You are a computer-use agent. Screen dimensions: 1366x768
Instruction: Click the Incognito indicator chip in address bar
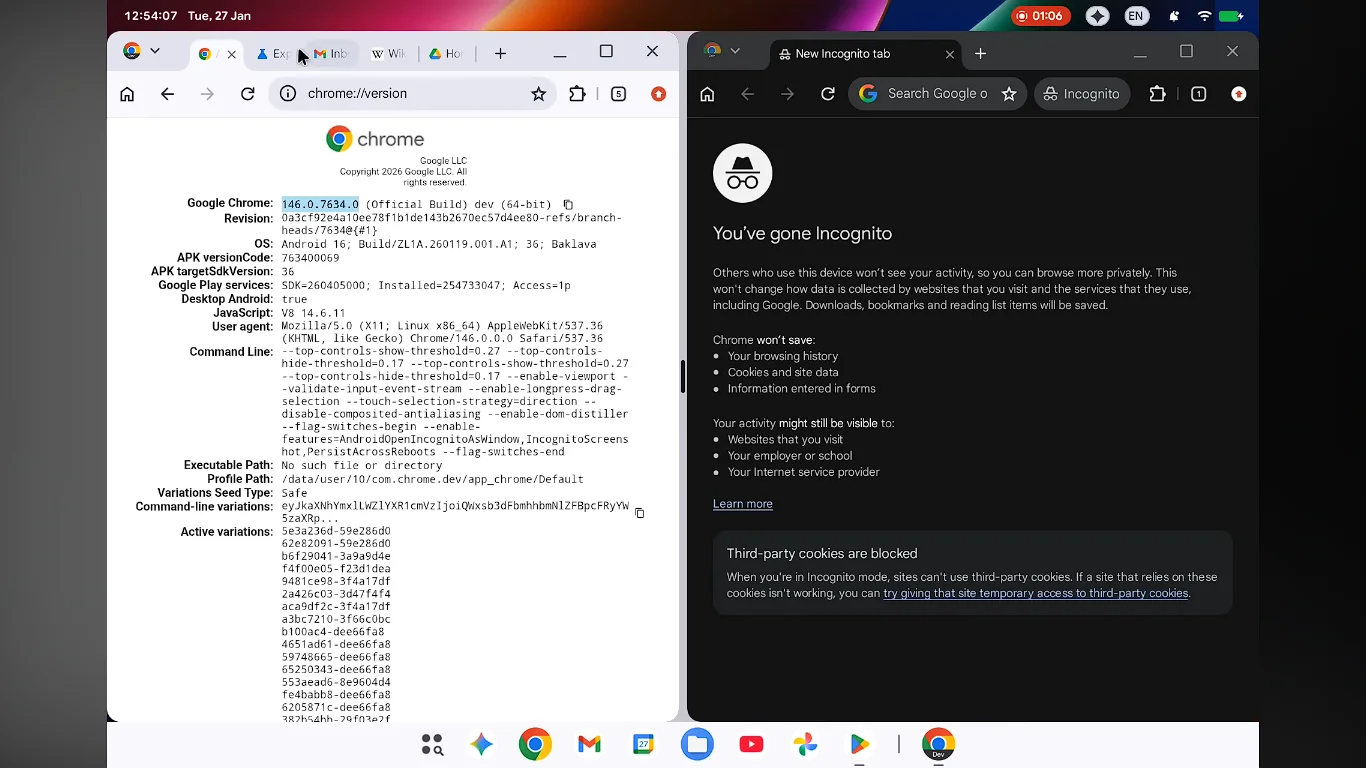(x=1082, y=93)
